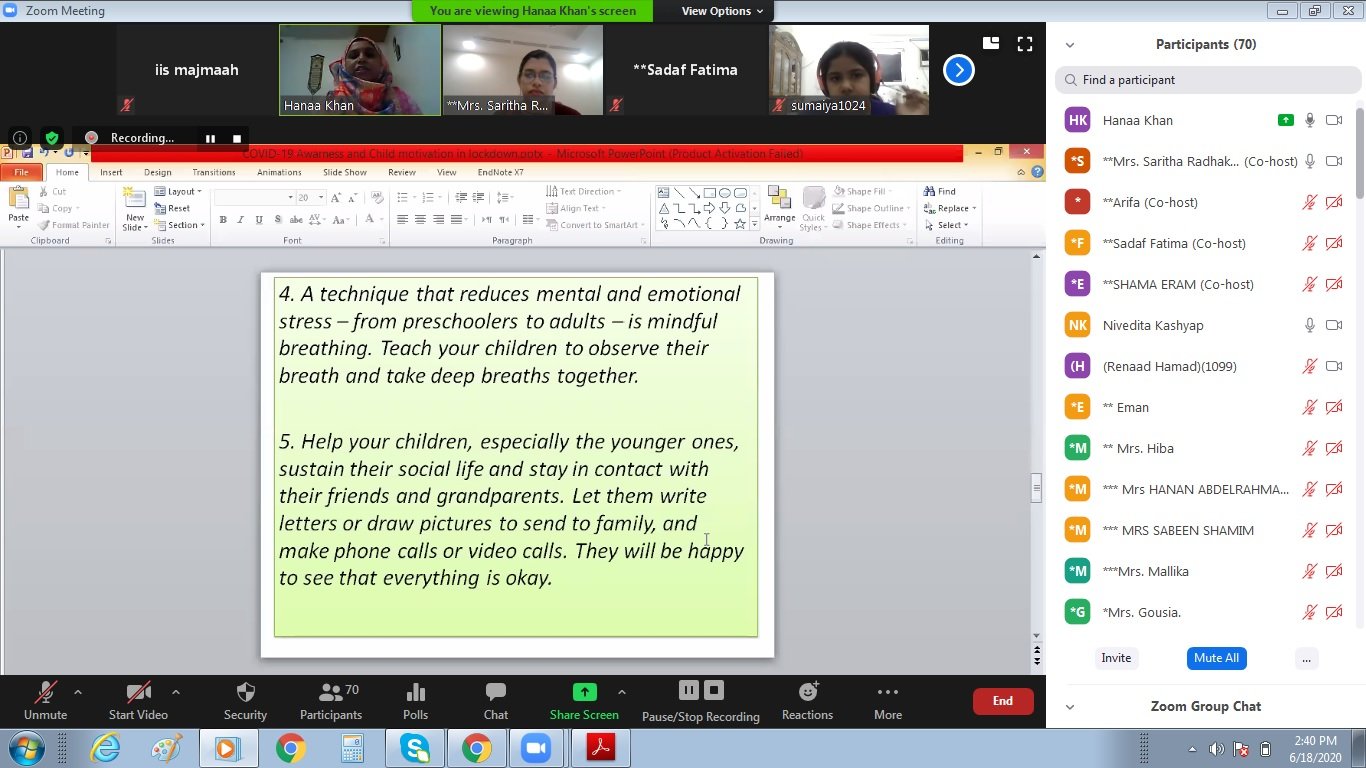The height and width of the screenshot is (768, 1366).
Task: Open the participants panel '...' more button
Action: pyautogui.click(x=1306, y=658)
